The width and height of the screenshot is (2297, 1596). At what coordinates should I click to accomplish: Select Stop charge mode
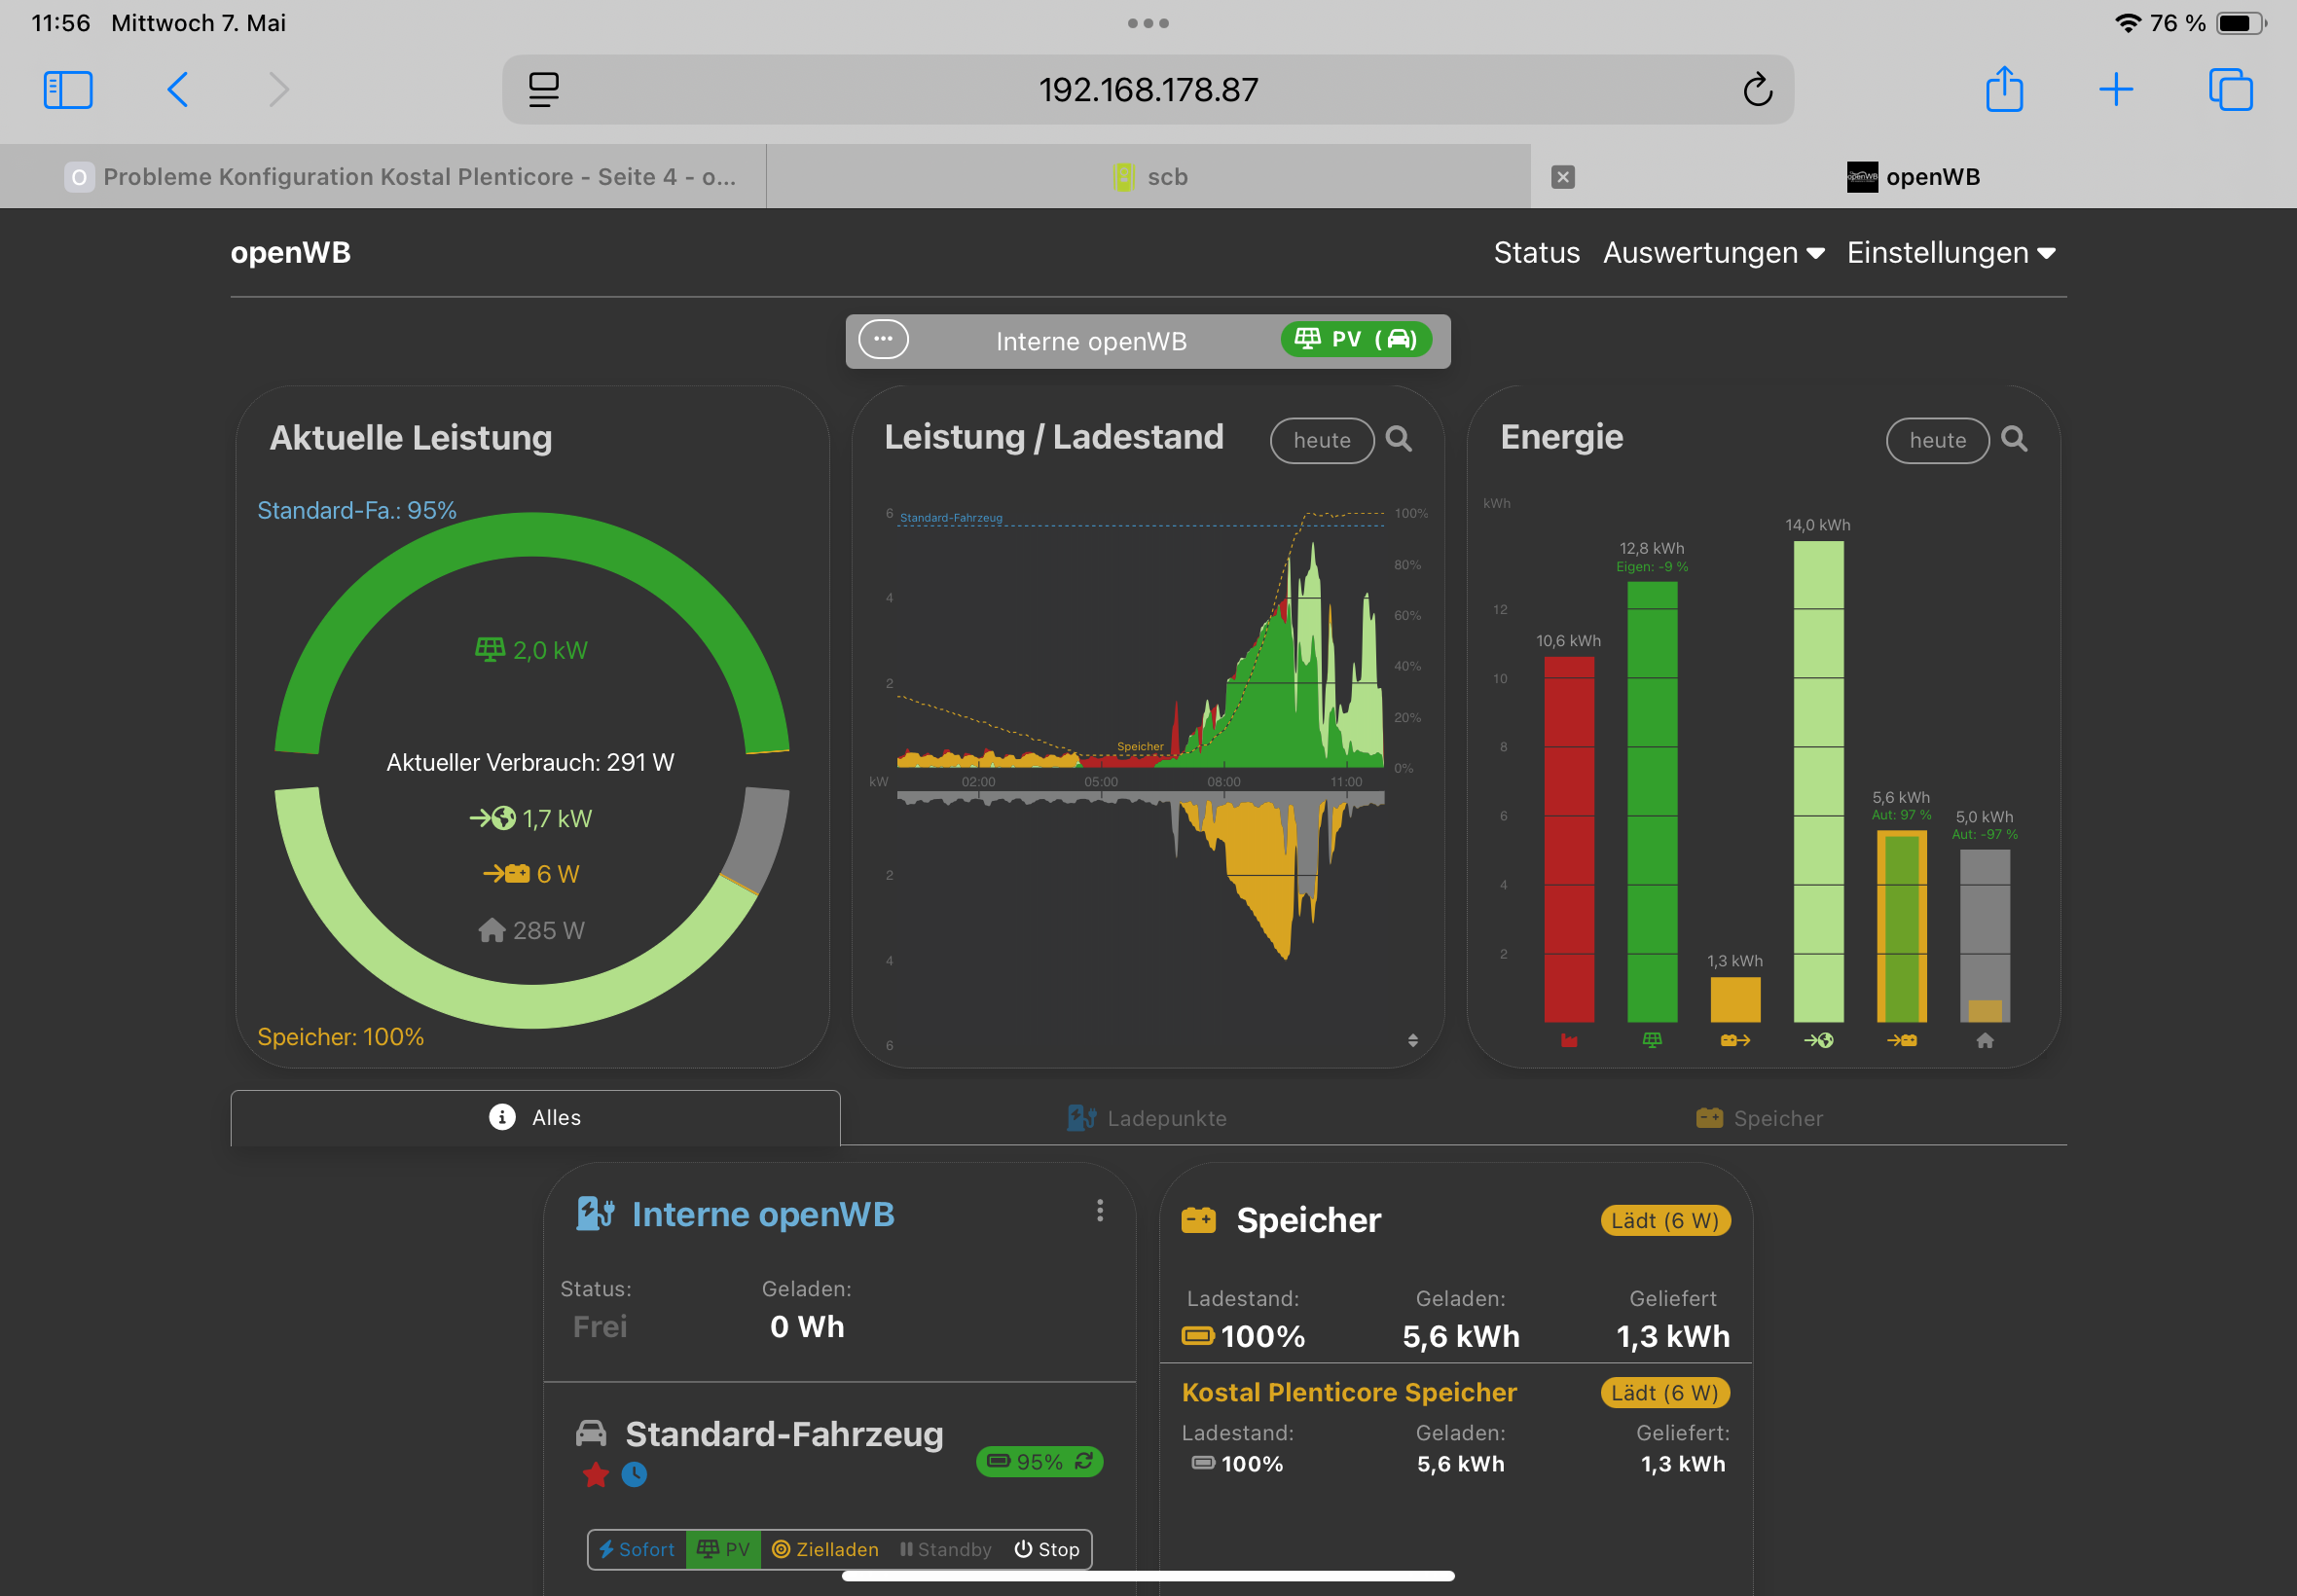click(x=1046, y=1550)
